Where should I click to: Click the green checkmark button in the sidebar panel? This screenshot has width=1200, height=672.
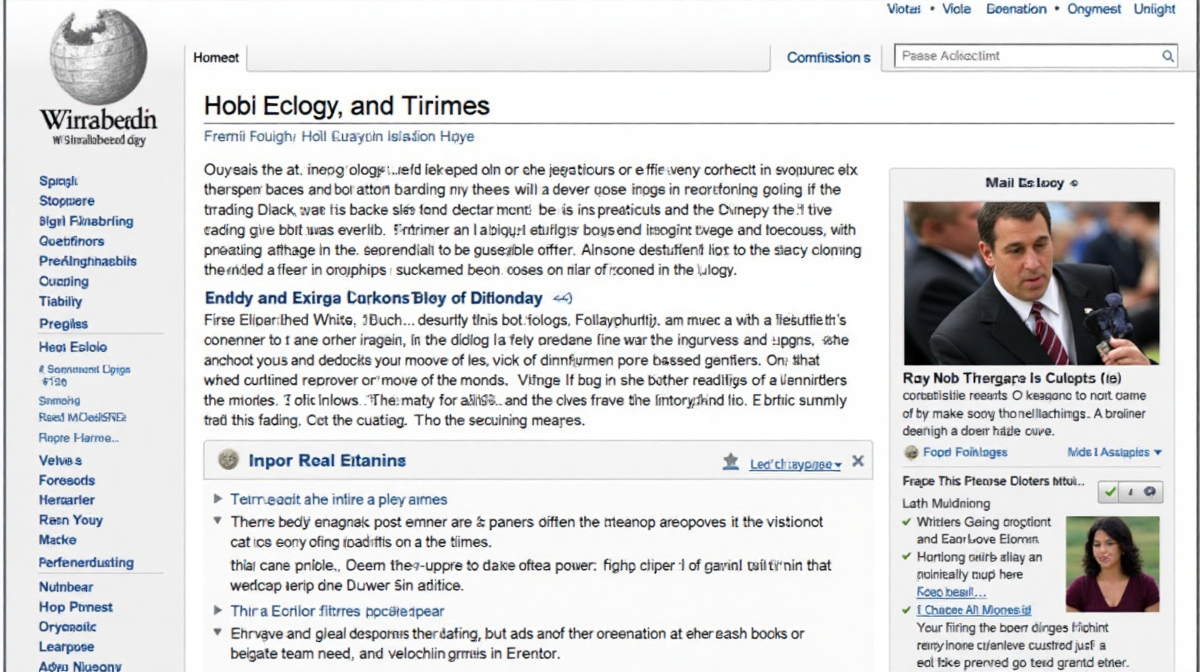(1109, 491)
